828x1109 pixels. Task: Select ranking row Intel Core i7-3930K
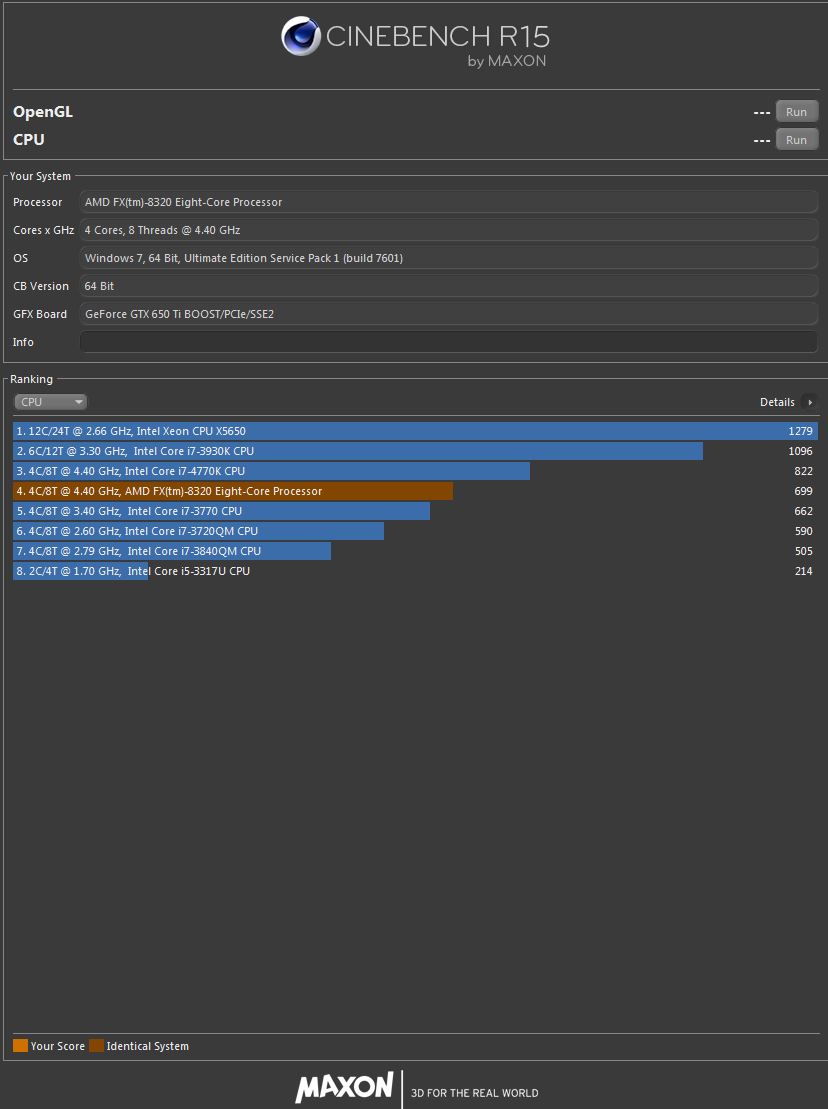point(415,451)
